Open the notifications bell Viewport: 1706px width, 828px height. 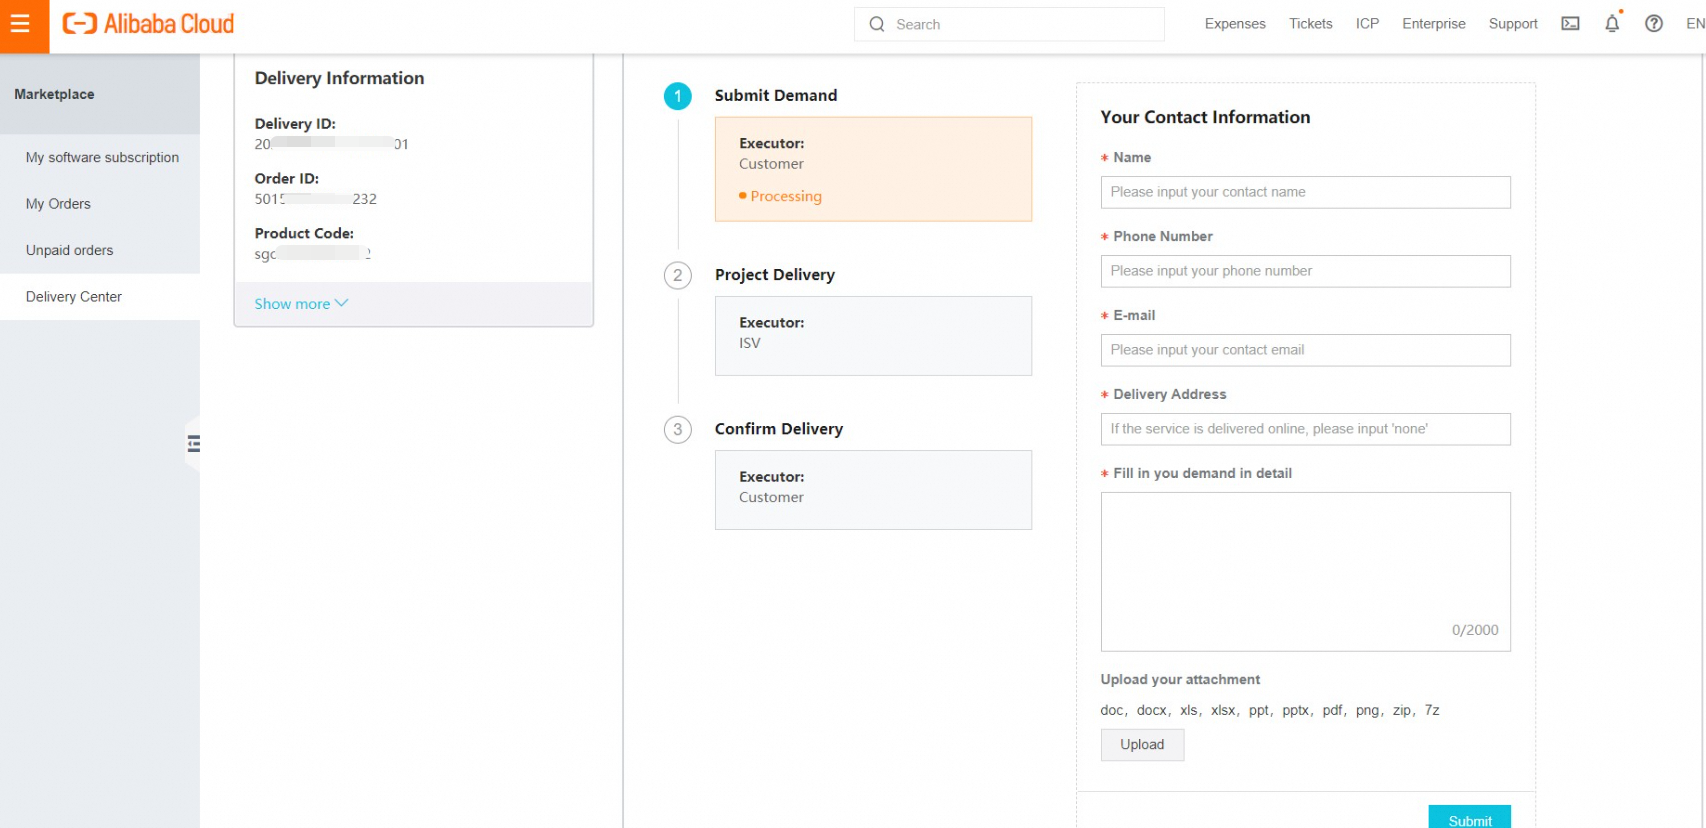(1612, 24)
